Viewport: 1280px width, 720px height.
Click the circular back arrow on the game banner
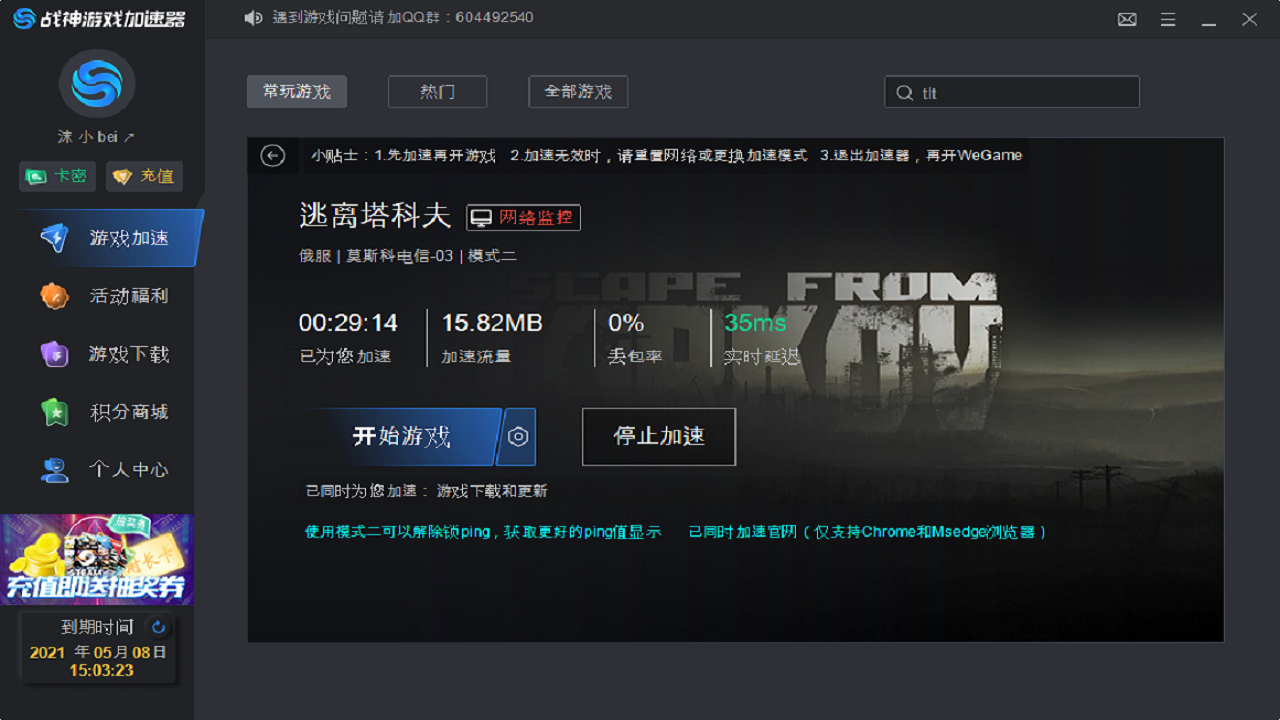pos(271,156)
